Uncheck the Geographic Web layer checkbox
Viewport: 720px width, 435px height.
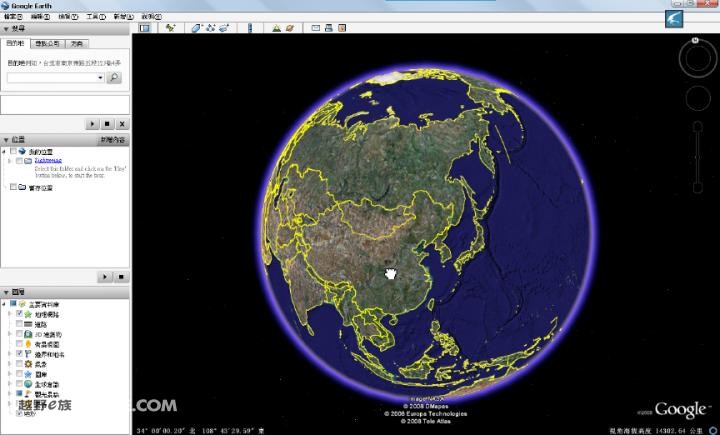point(19,314)
